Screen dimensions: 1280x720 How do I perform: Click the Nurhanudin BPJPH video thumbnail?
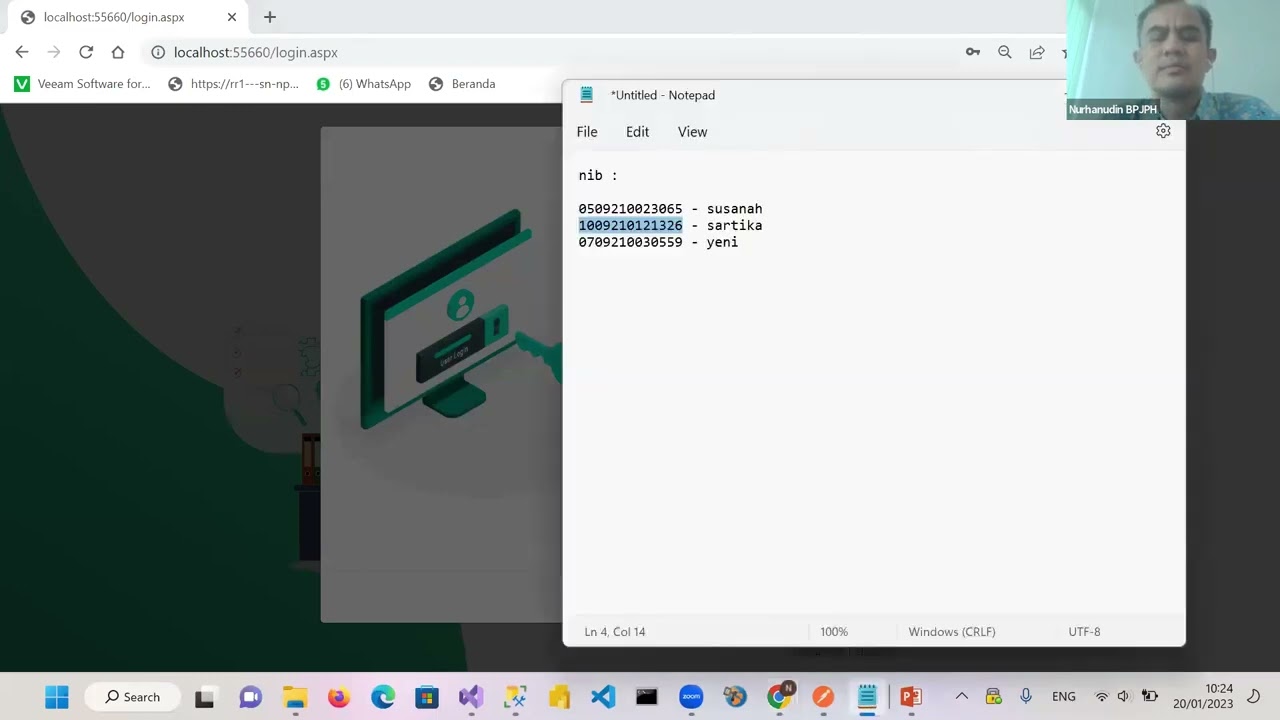[1173, 60]
